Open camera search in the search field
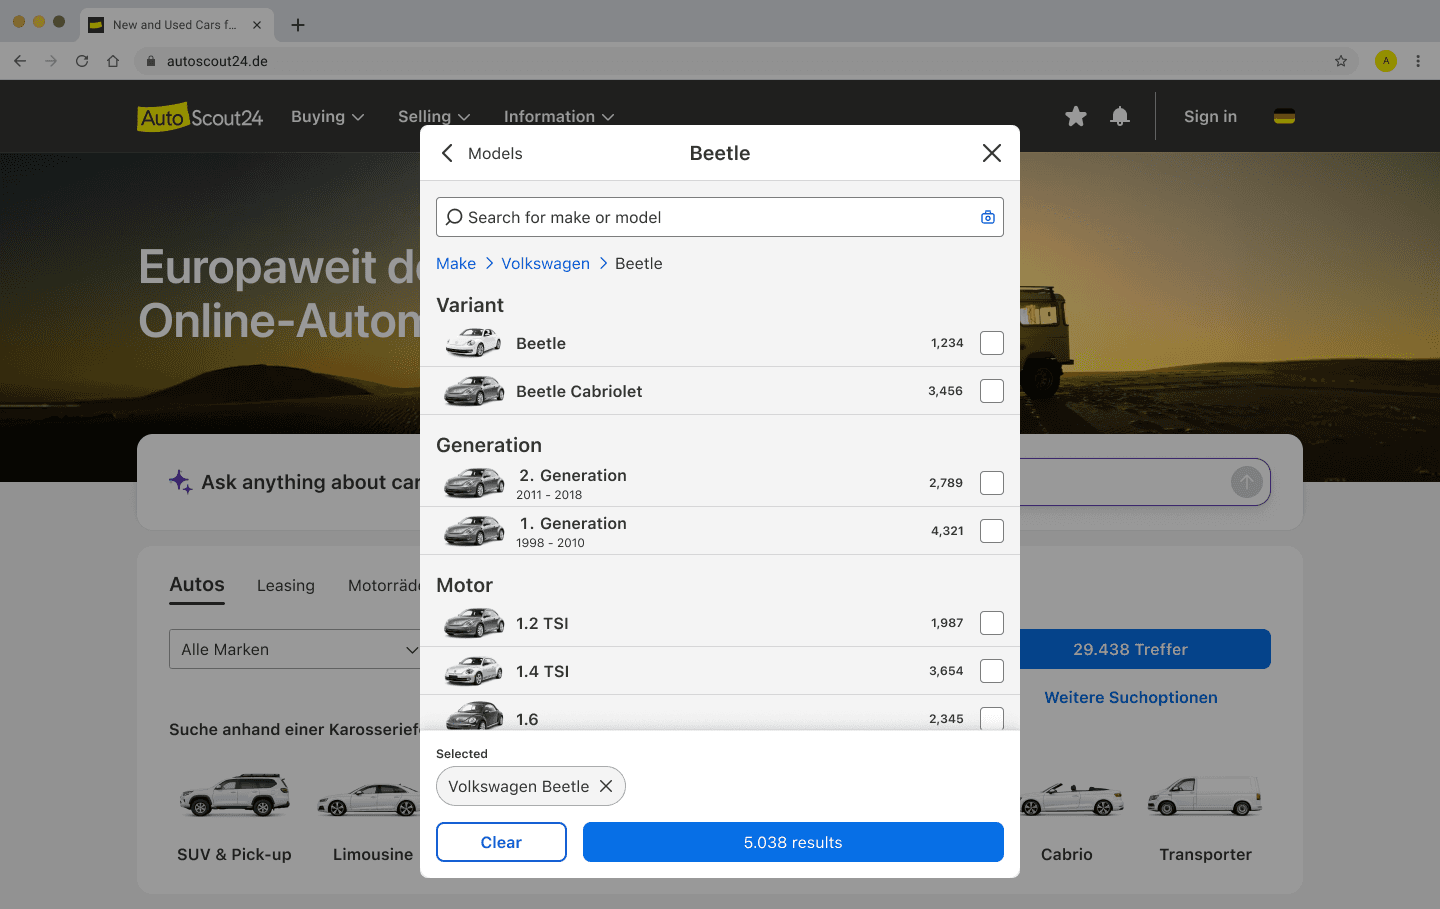Image resolution: width=1440 pixels, height=909 pixels. tap(988, 217)
